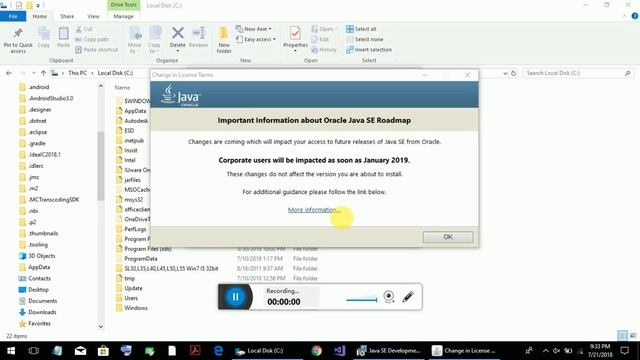
Task: Expand the Easy access dropdown
Action: [256, 39]
